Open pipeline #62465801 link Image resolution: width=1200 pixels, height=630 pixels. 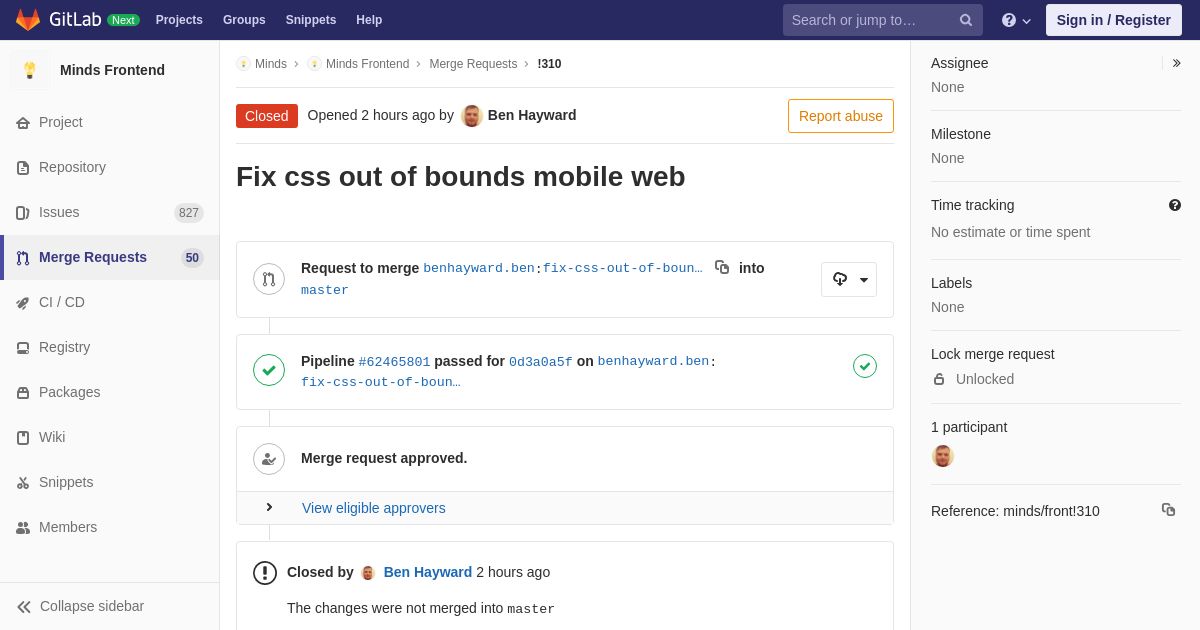click(x=394, y=362)
